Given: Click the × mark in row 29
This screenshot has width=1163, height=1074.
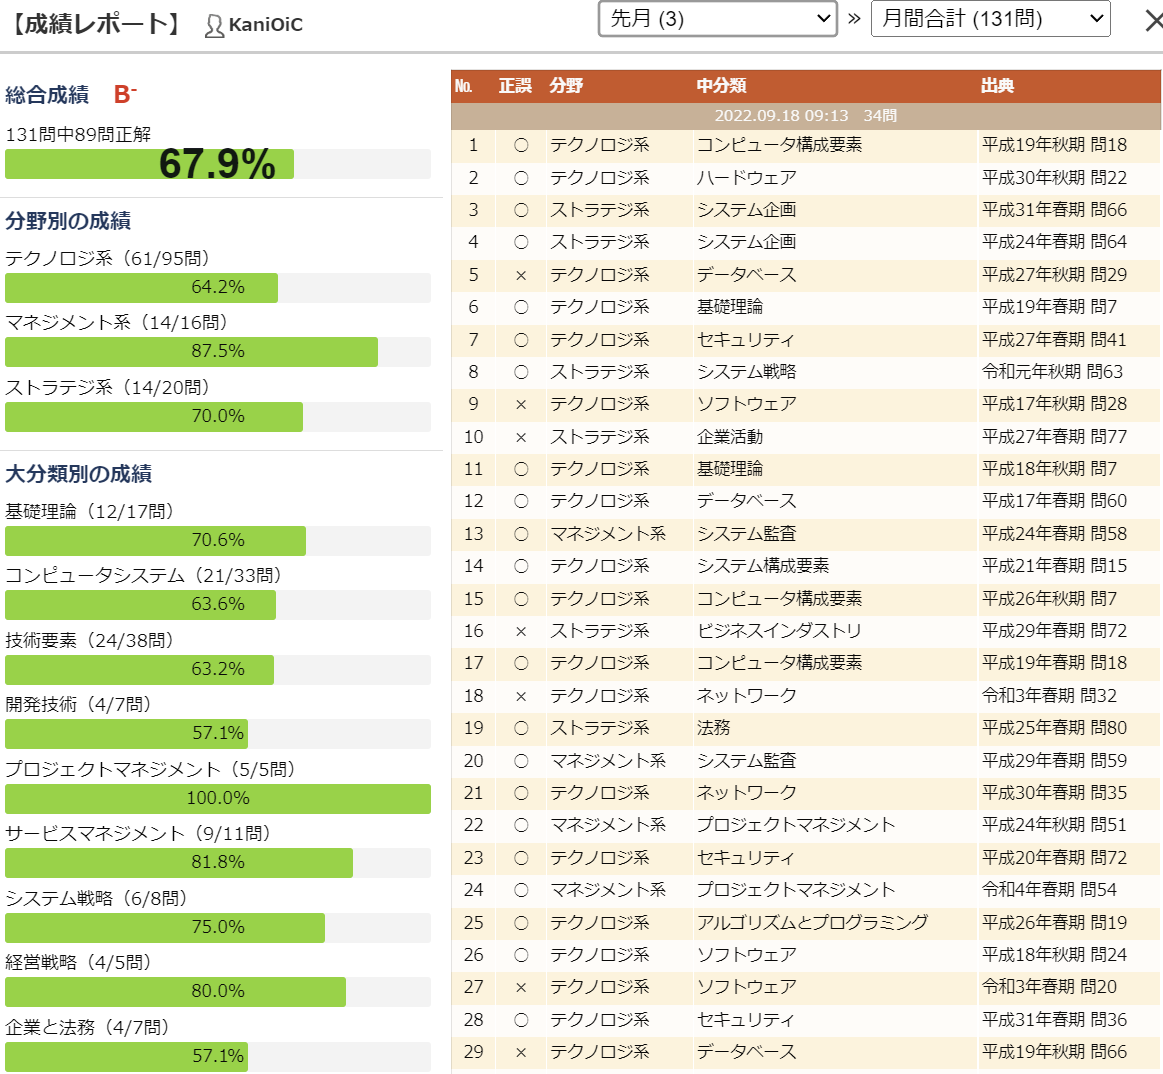Looking at the screenshot, I should click(x=521, y=1052).
